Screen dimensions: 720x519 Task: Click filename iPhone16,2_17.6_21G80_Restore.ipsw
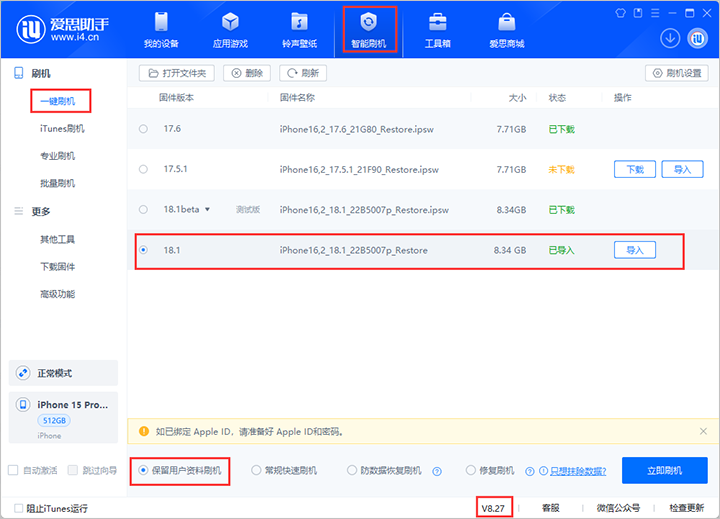357,130
